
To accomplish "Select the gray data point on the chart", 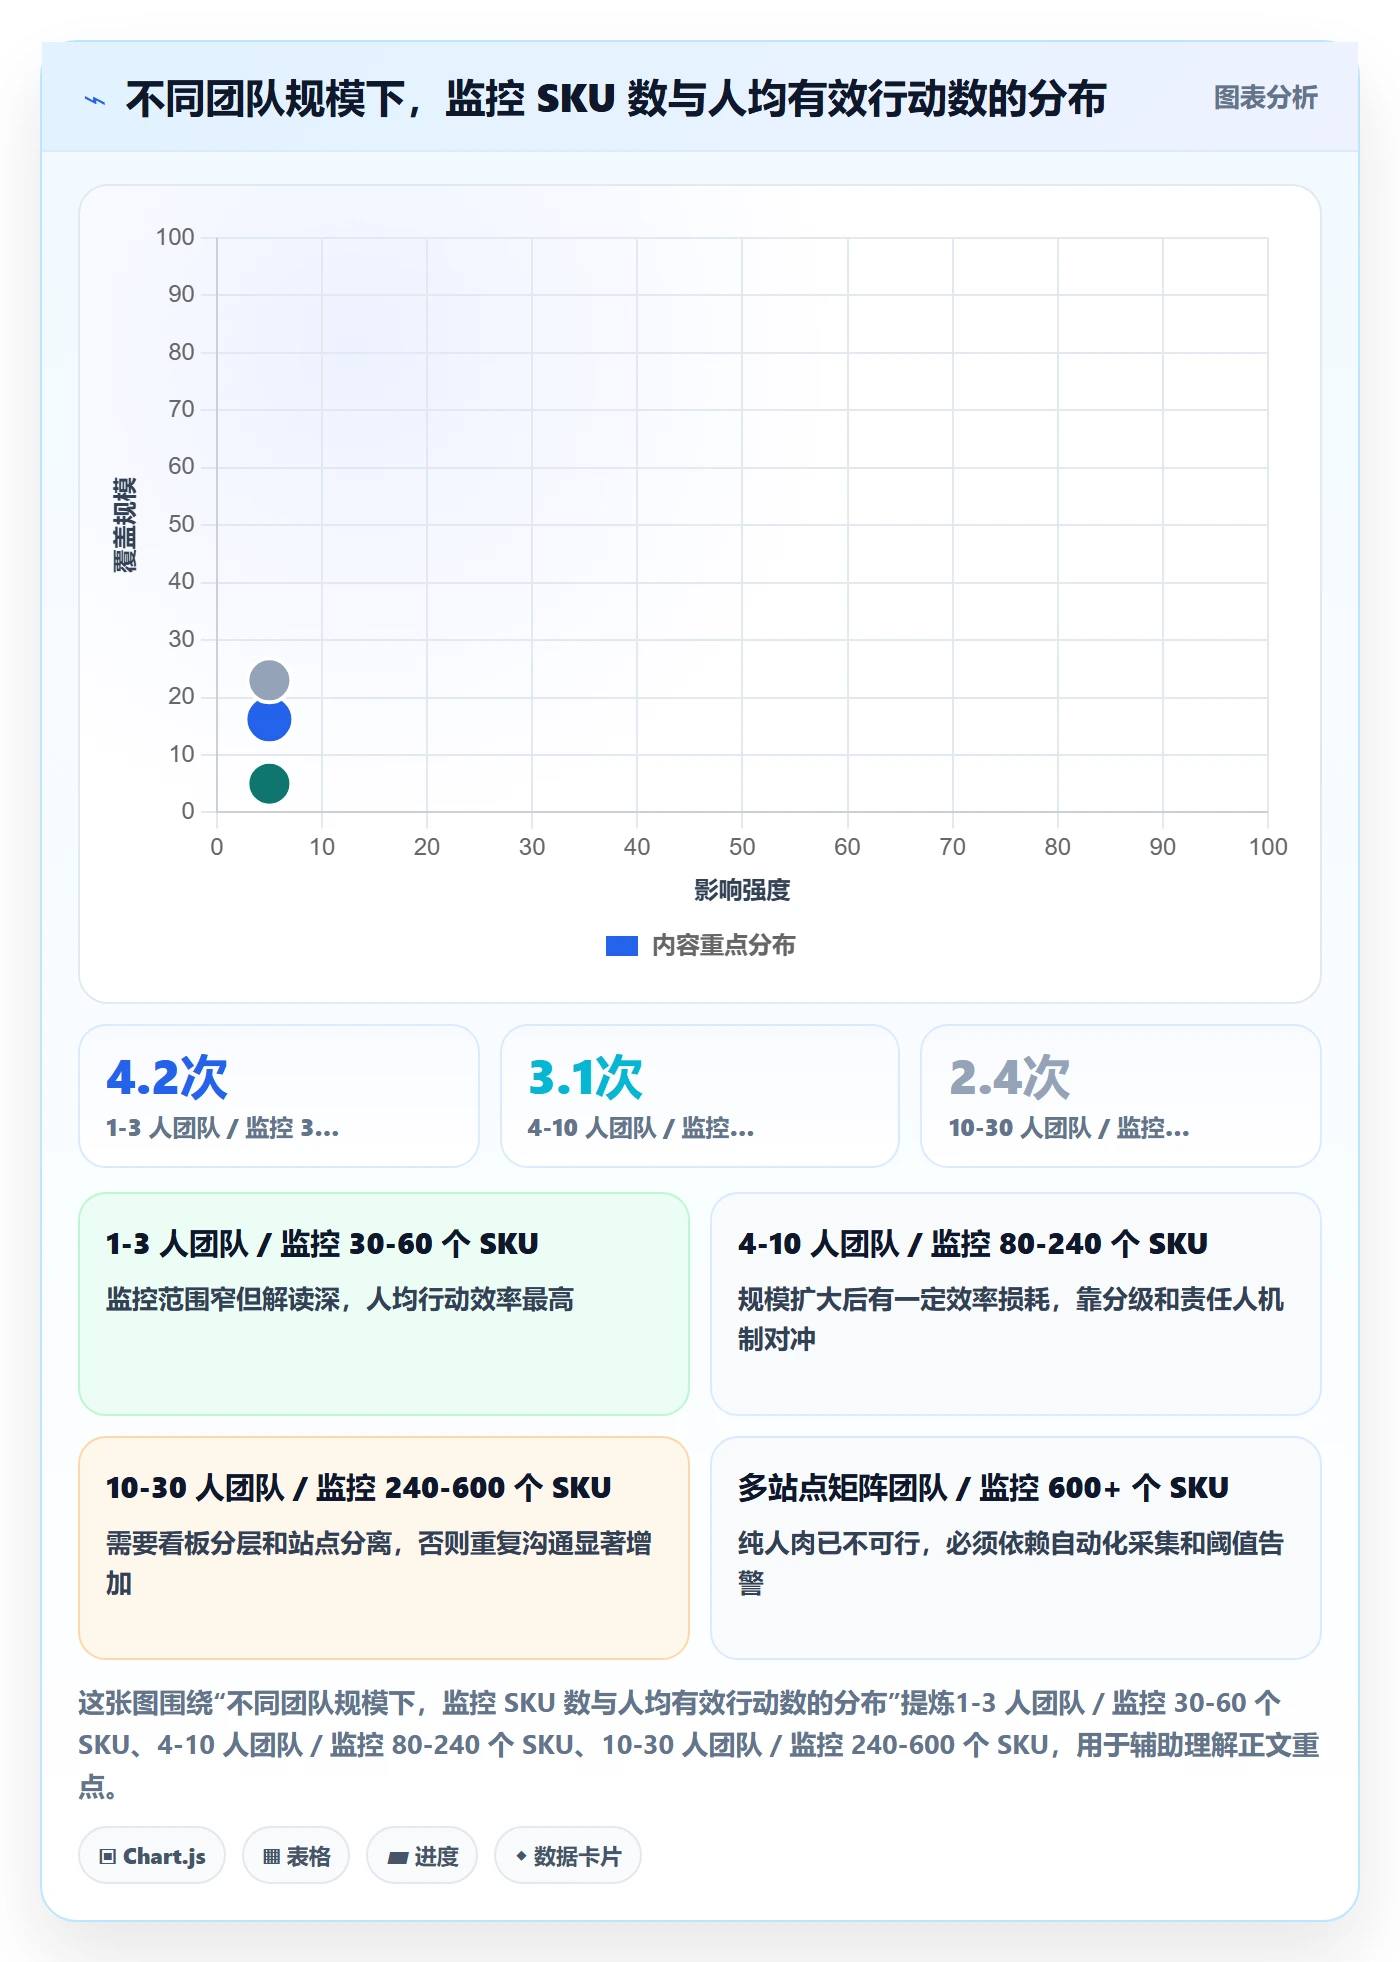I will [269, 680].
